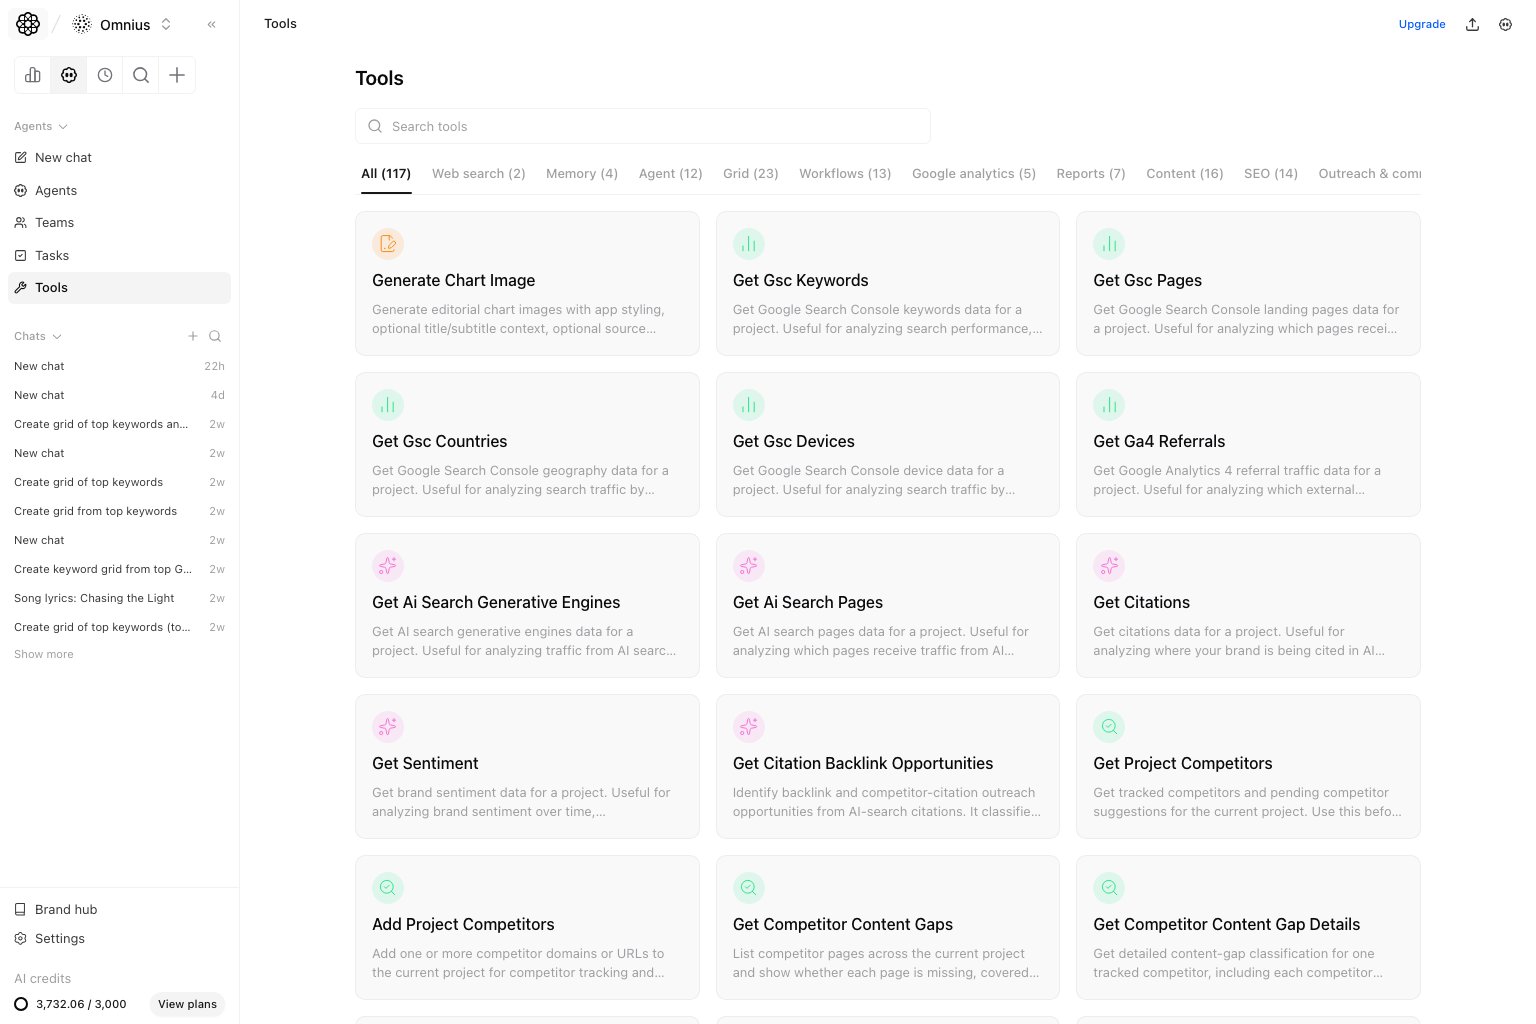Click Get Ai Search Generative Engines sparkle icon
This screenshot has width=1536, height=1024.
coord(388,566)
